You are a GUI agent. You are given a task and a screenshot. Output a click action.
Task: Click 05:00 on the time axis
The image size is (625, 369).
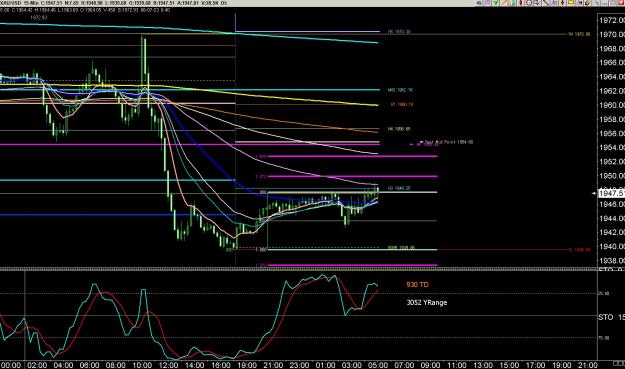[x=378, y=365]
